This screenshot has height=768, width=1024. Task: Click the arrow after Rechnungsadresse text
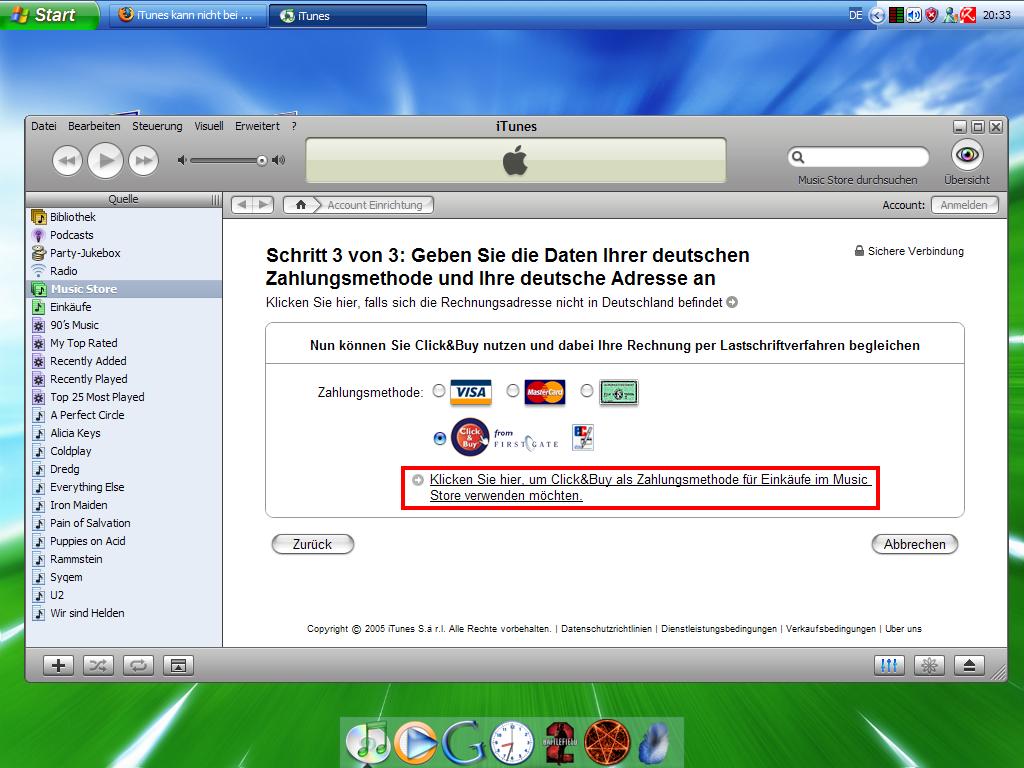(732, 302)
